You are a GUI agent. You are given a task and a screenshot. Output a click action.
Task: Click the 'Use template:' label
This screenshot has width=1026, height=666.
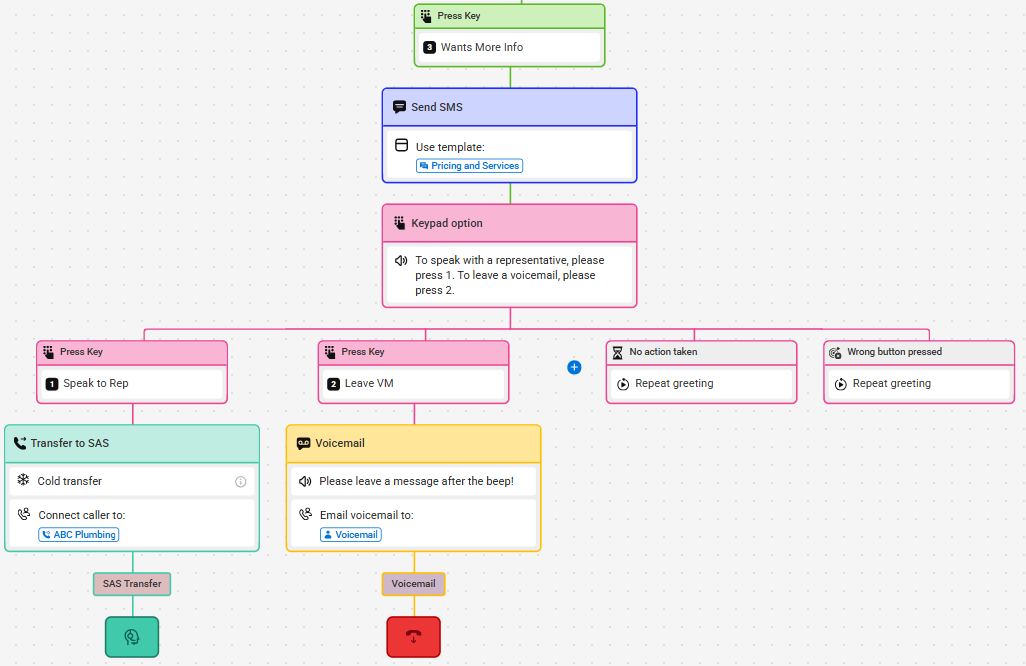point(450,147)
